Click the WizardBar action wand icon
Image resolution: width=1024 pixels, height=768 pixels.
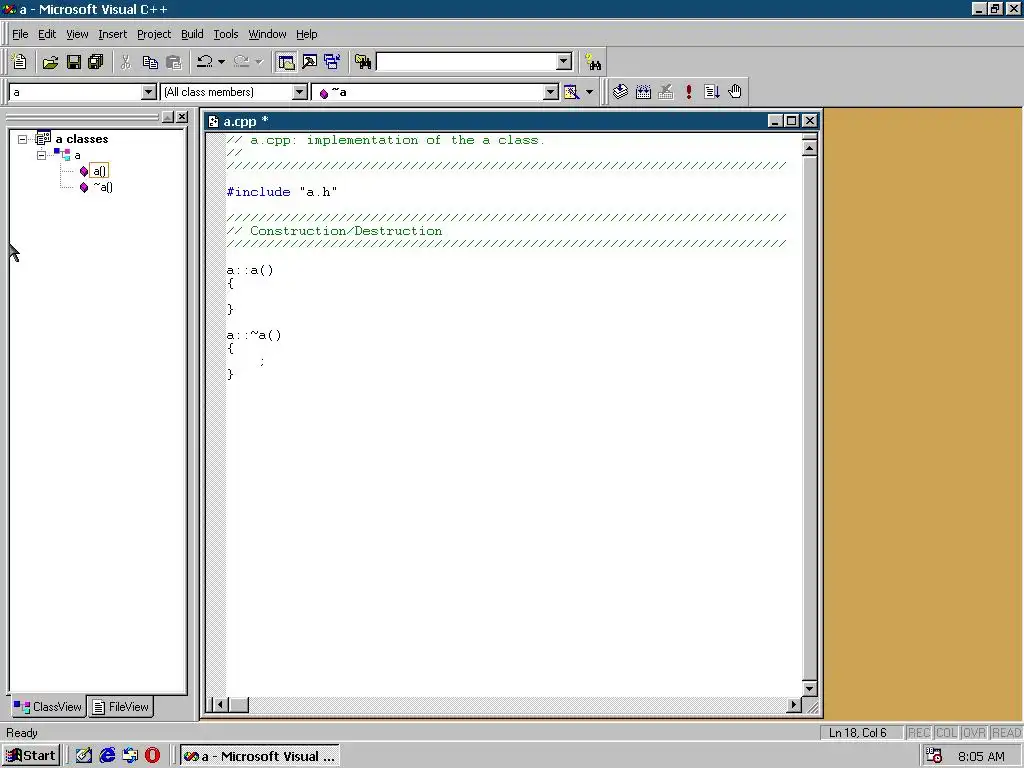click(571, 92)
